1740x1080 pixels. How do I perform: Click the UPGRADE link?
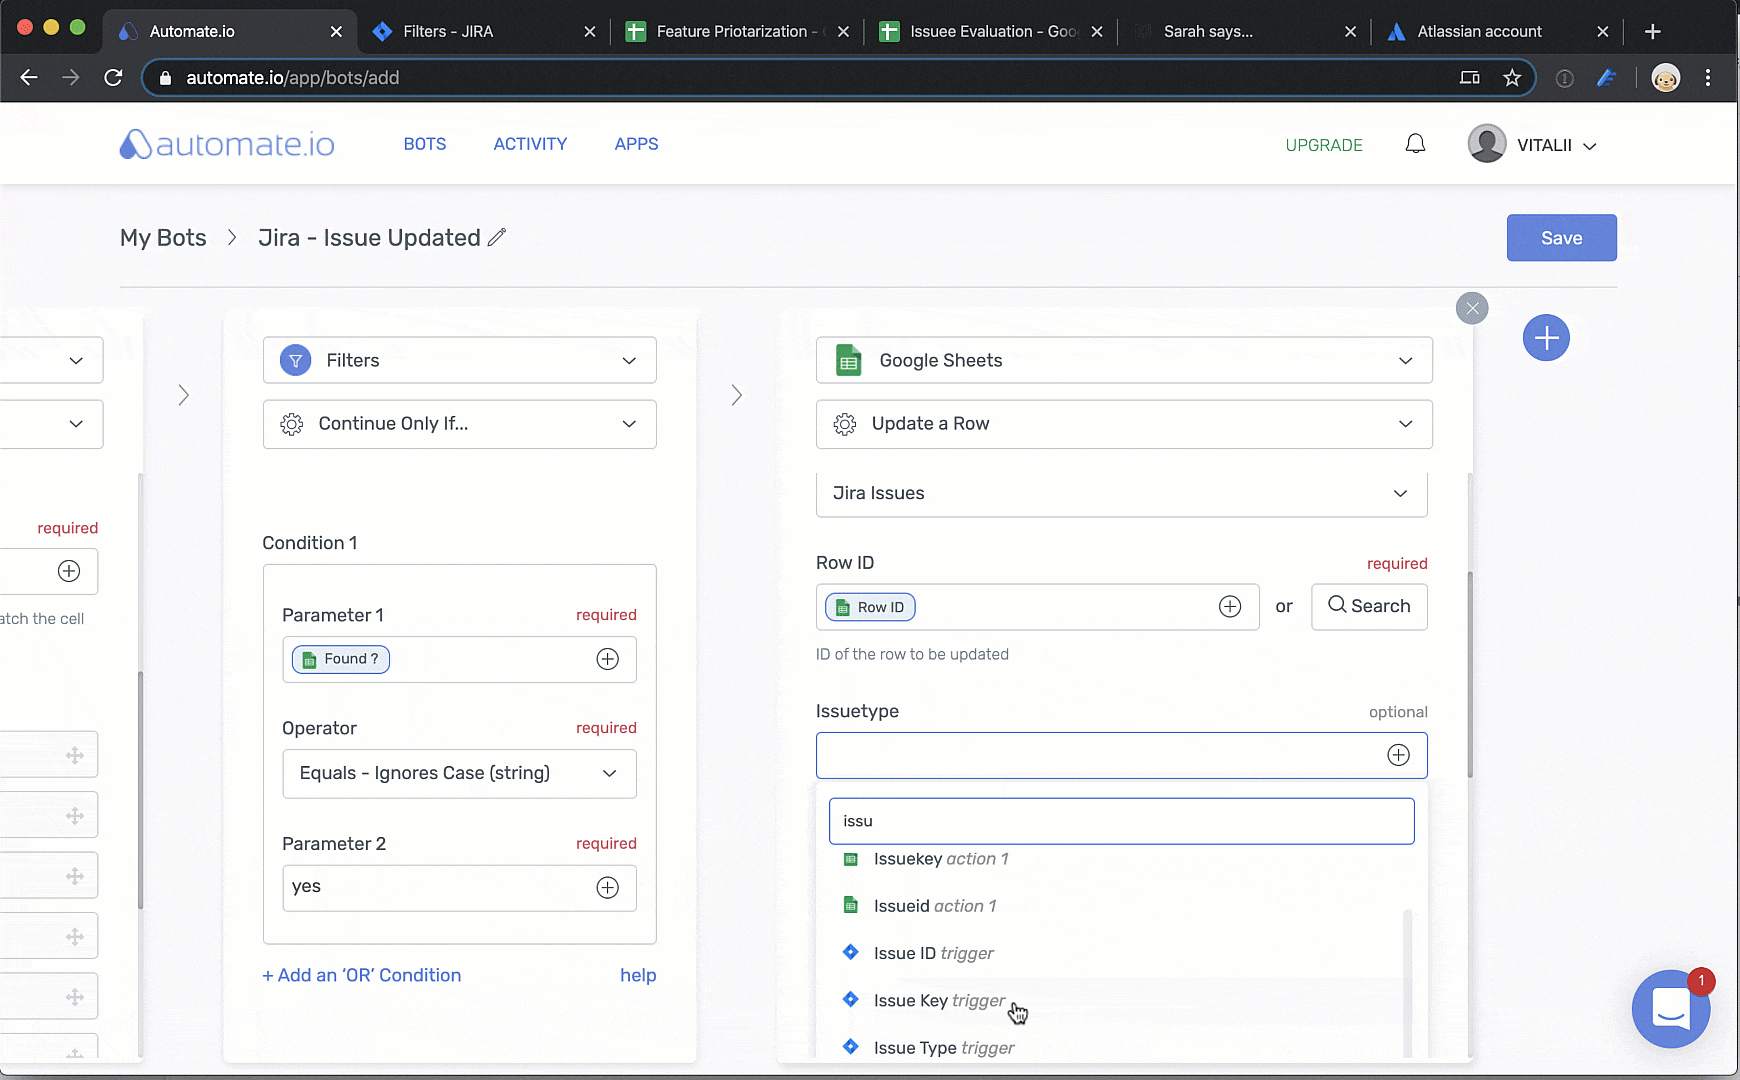[1324, 145]
